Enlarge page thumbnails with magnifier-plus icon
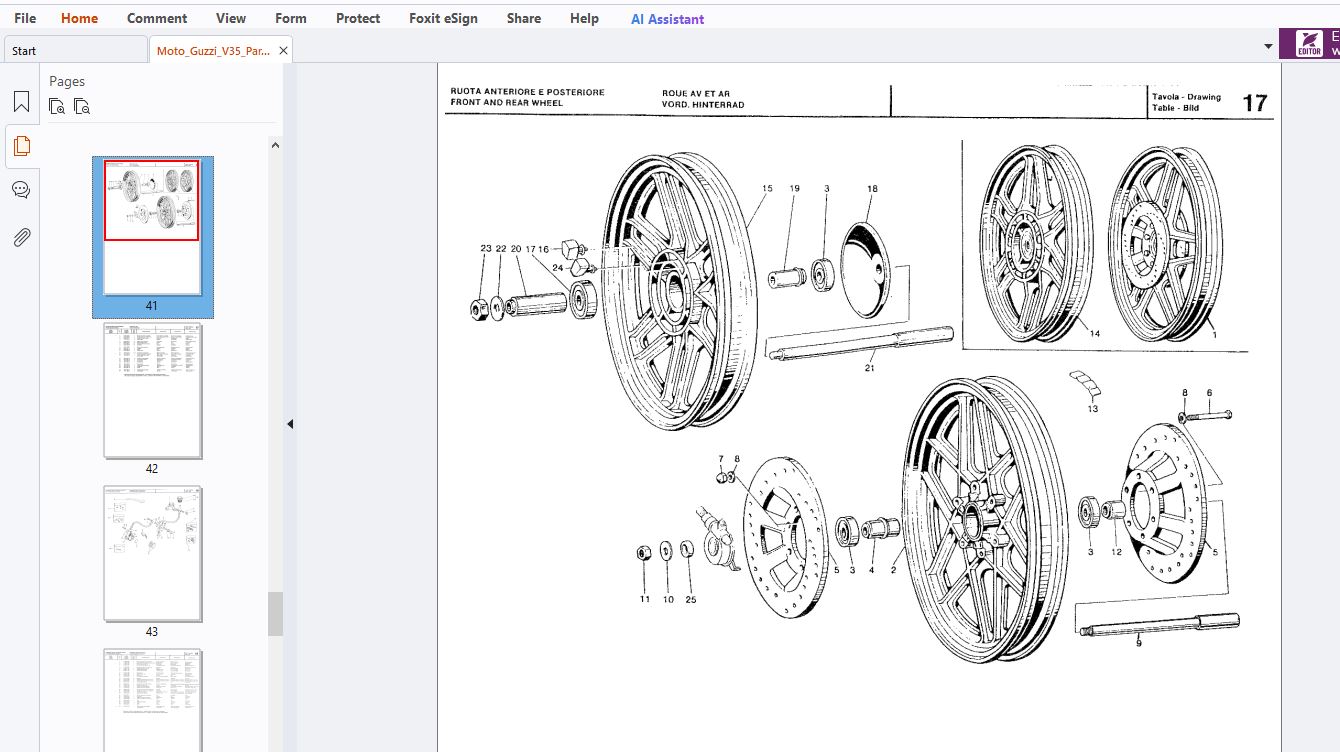The image size is (1340, 752). coord(57,106)
